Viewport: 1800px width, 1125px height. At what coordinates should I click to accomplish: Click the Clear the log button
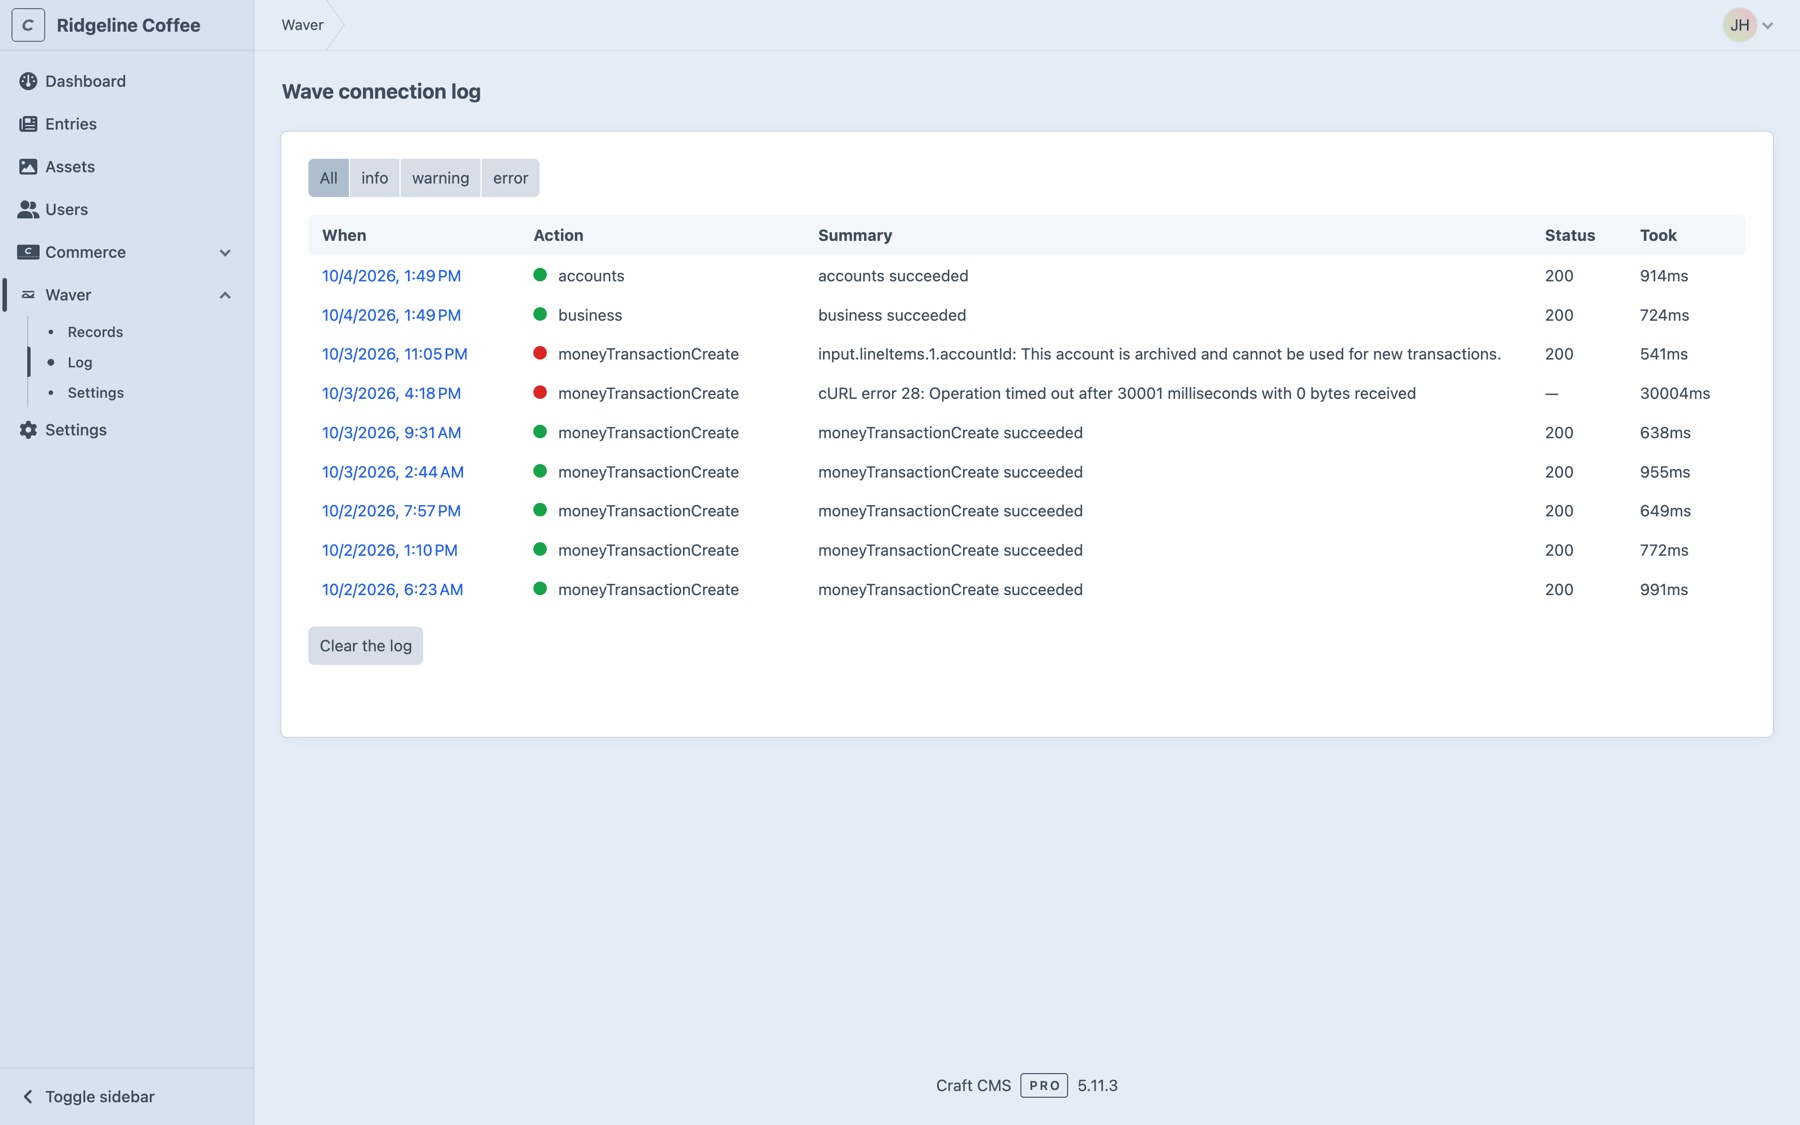tap(365, 646)
